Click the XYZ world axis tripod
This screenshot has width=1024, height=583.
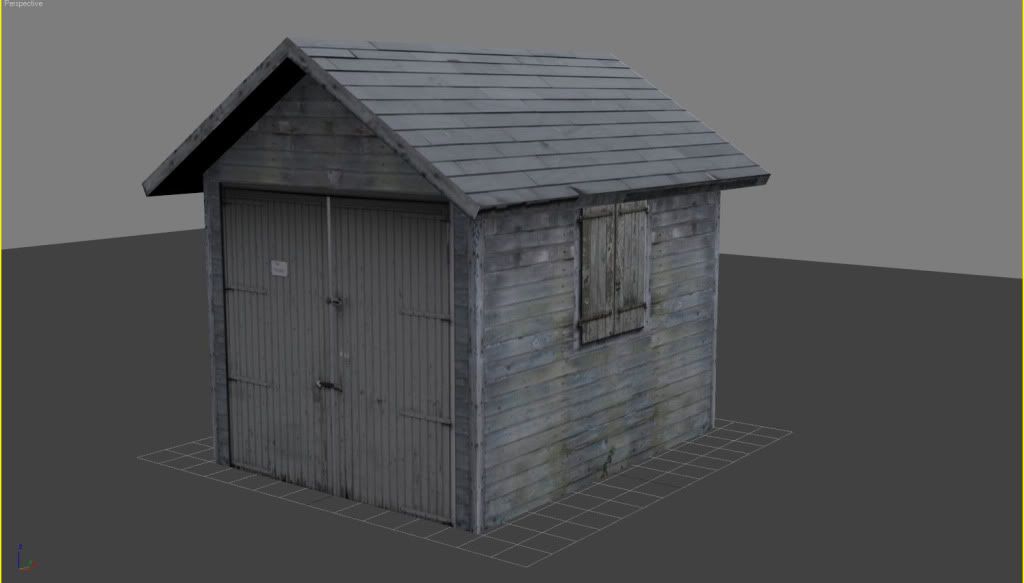27,563
